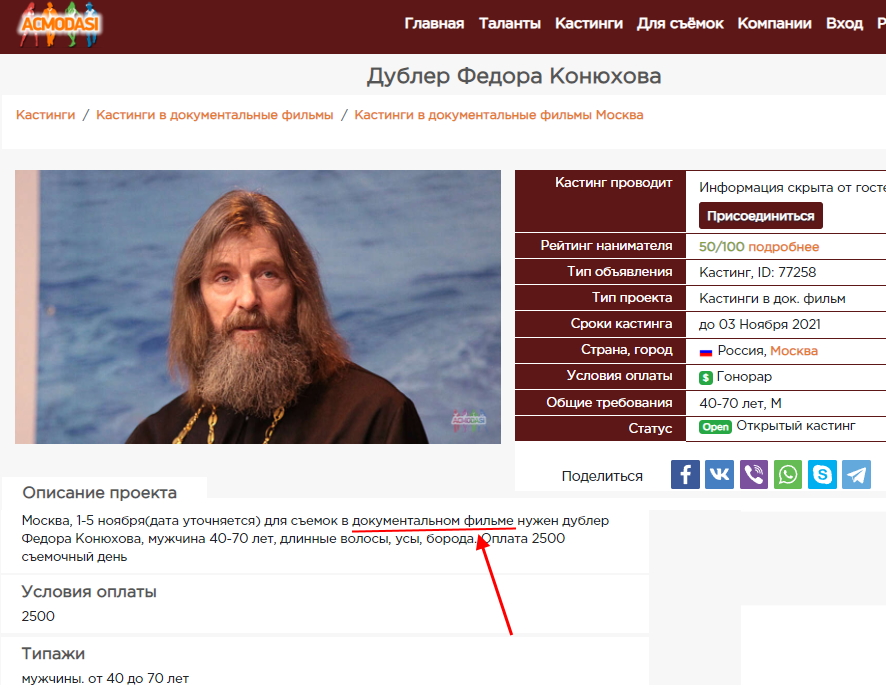
Task: Click the Рейтинг нанимателя row label
Action: point(606,246)
